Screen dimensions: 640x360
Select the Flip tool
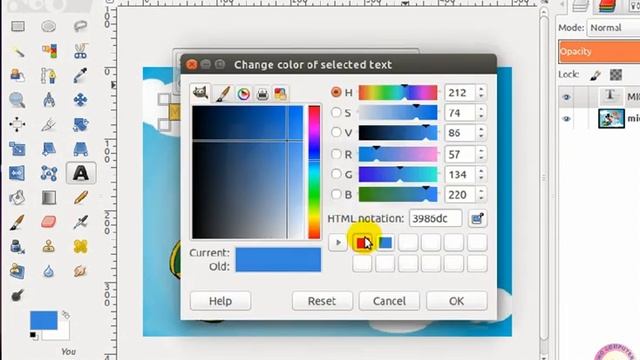18,173
